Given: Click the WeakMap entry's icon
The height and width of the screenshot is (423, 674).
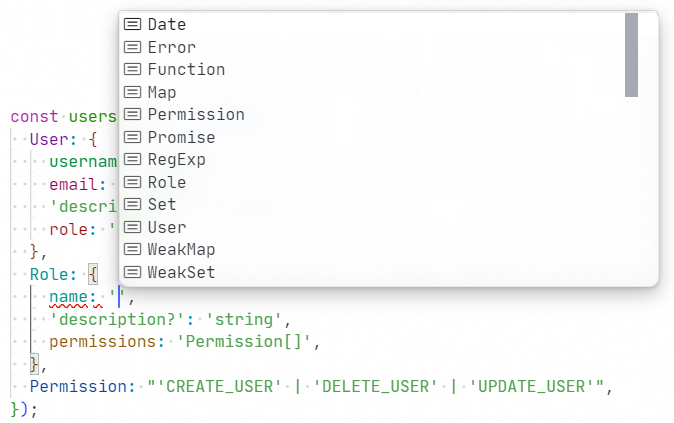Looking at the screenshot, I should (132, 249).
